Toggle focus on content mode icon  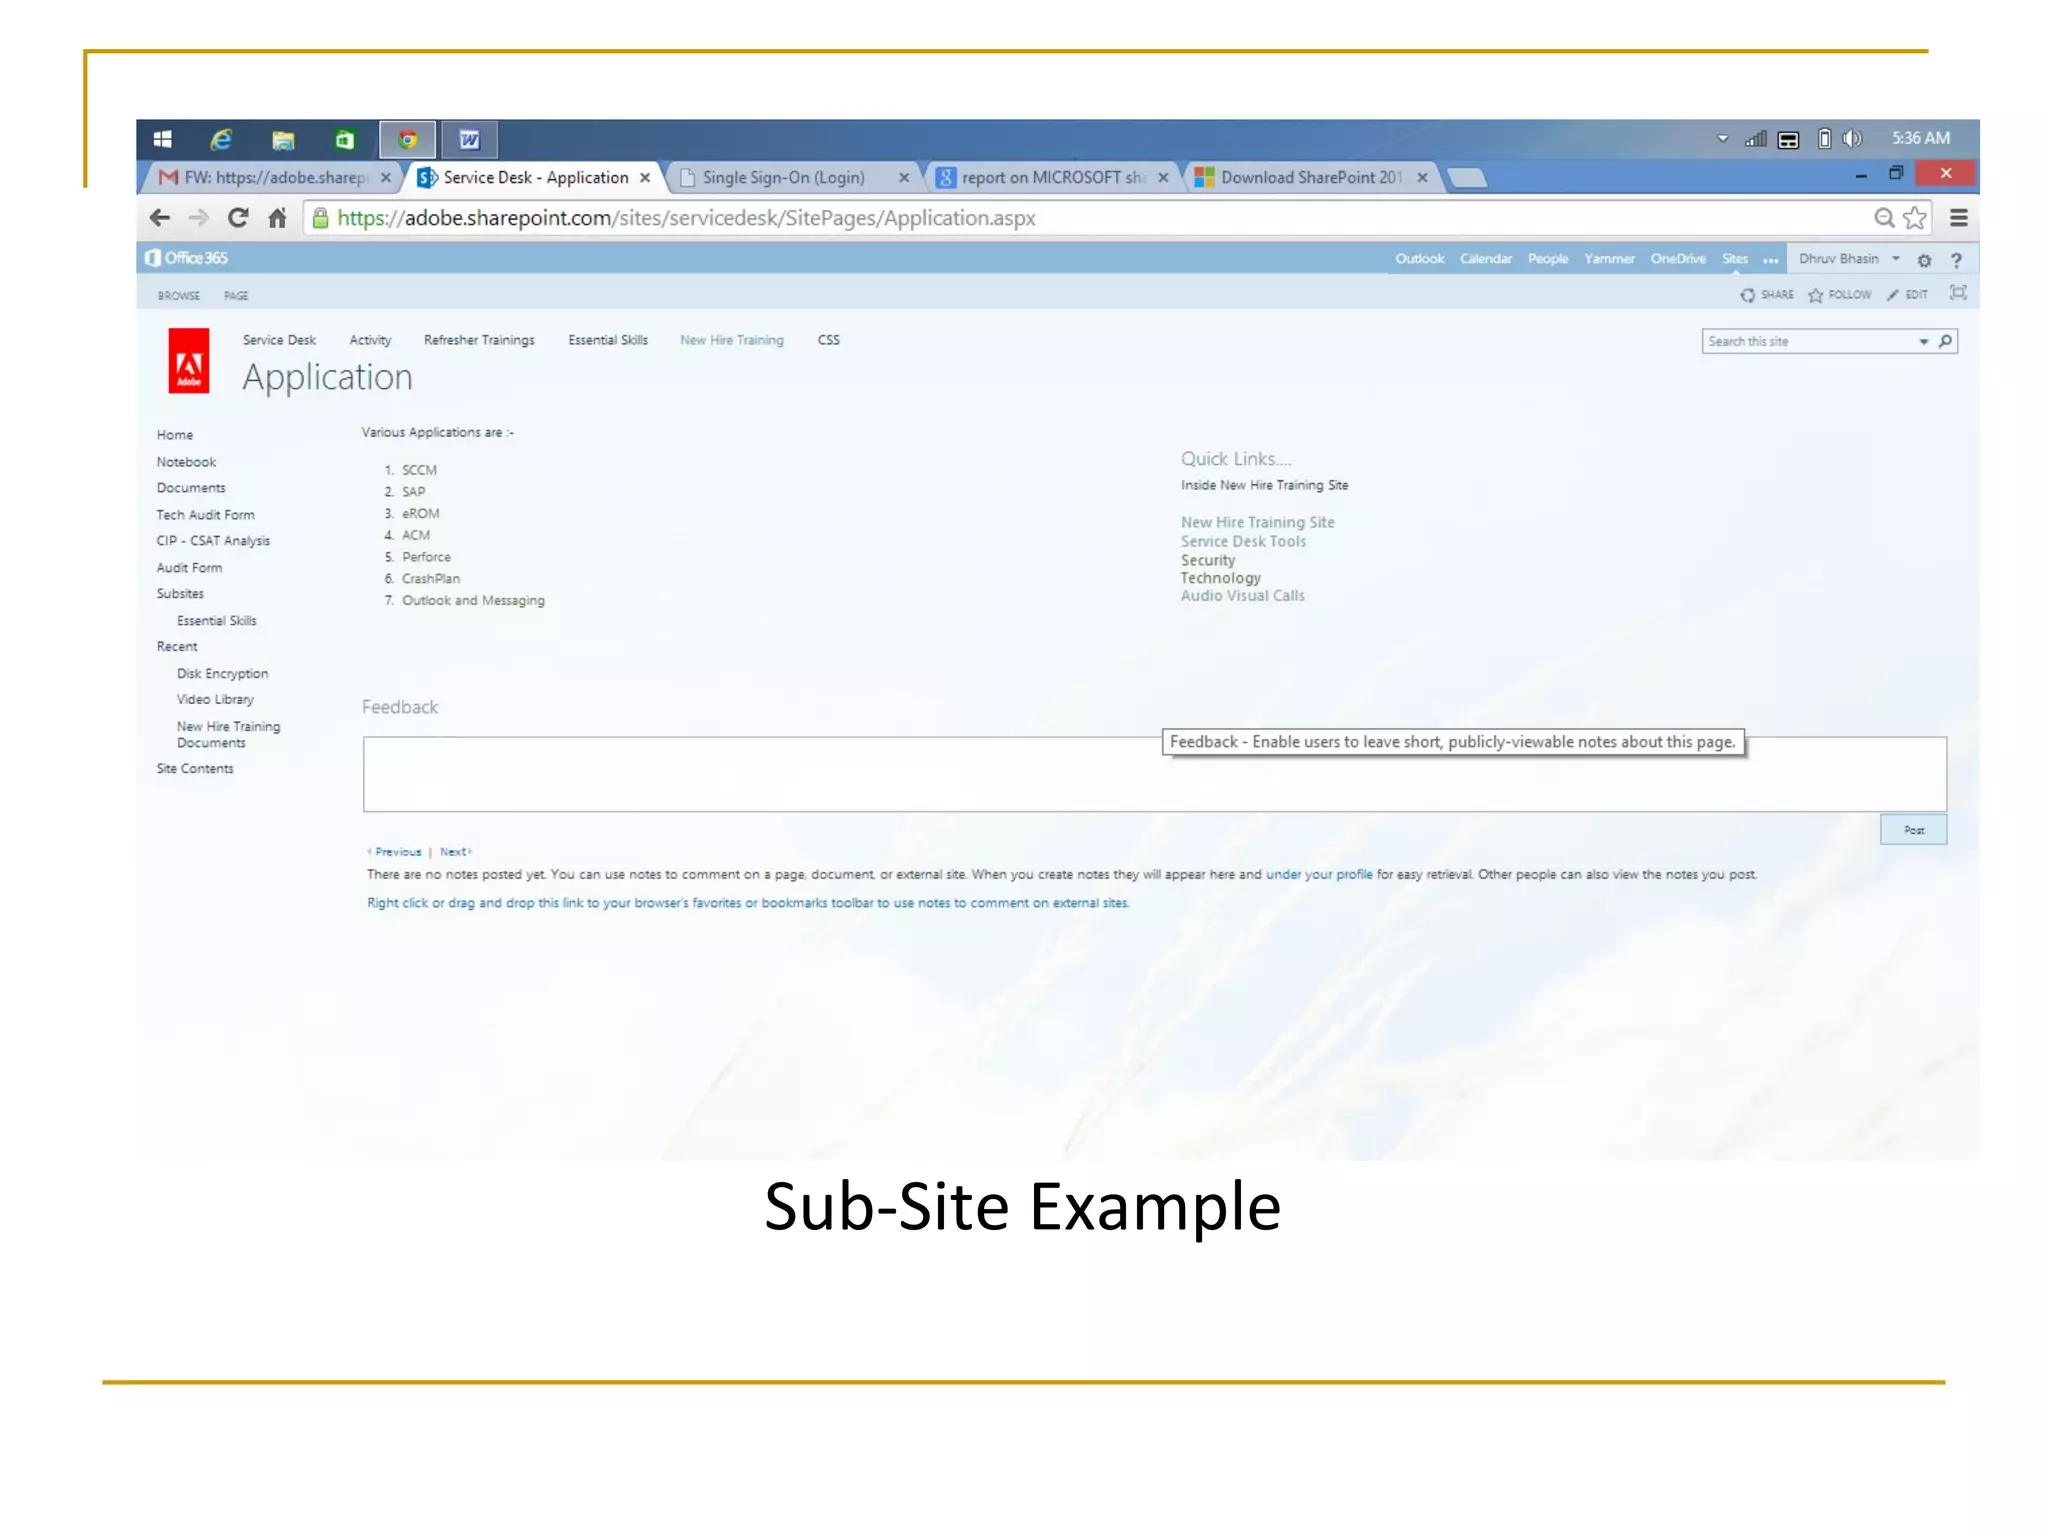coord(1958,293)
